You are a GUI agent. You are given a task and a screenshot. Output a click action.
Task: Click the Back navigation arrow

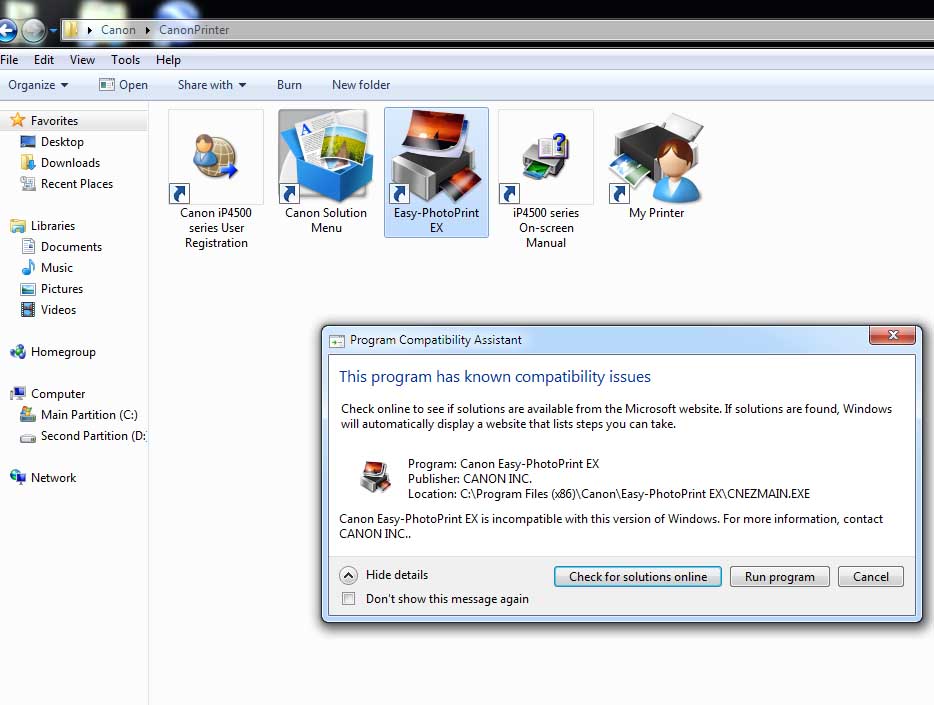point(7,31)
